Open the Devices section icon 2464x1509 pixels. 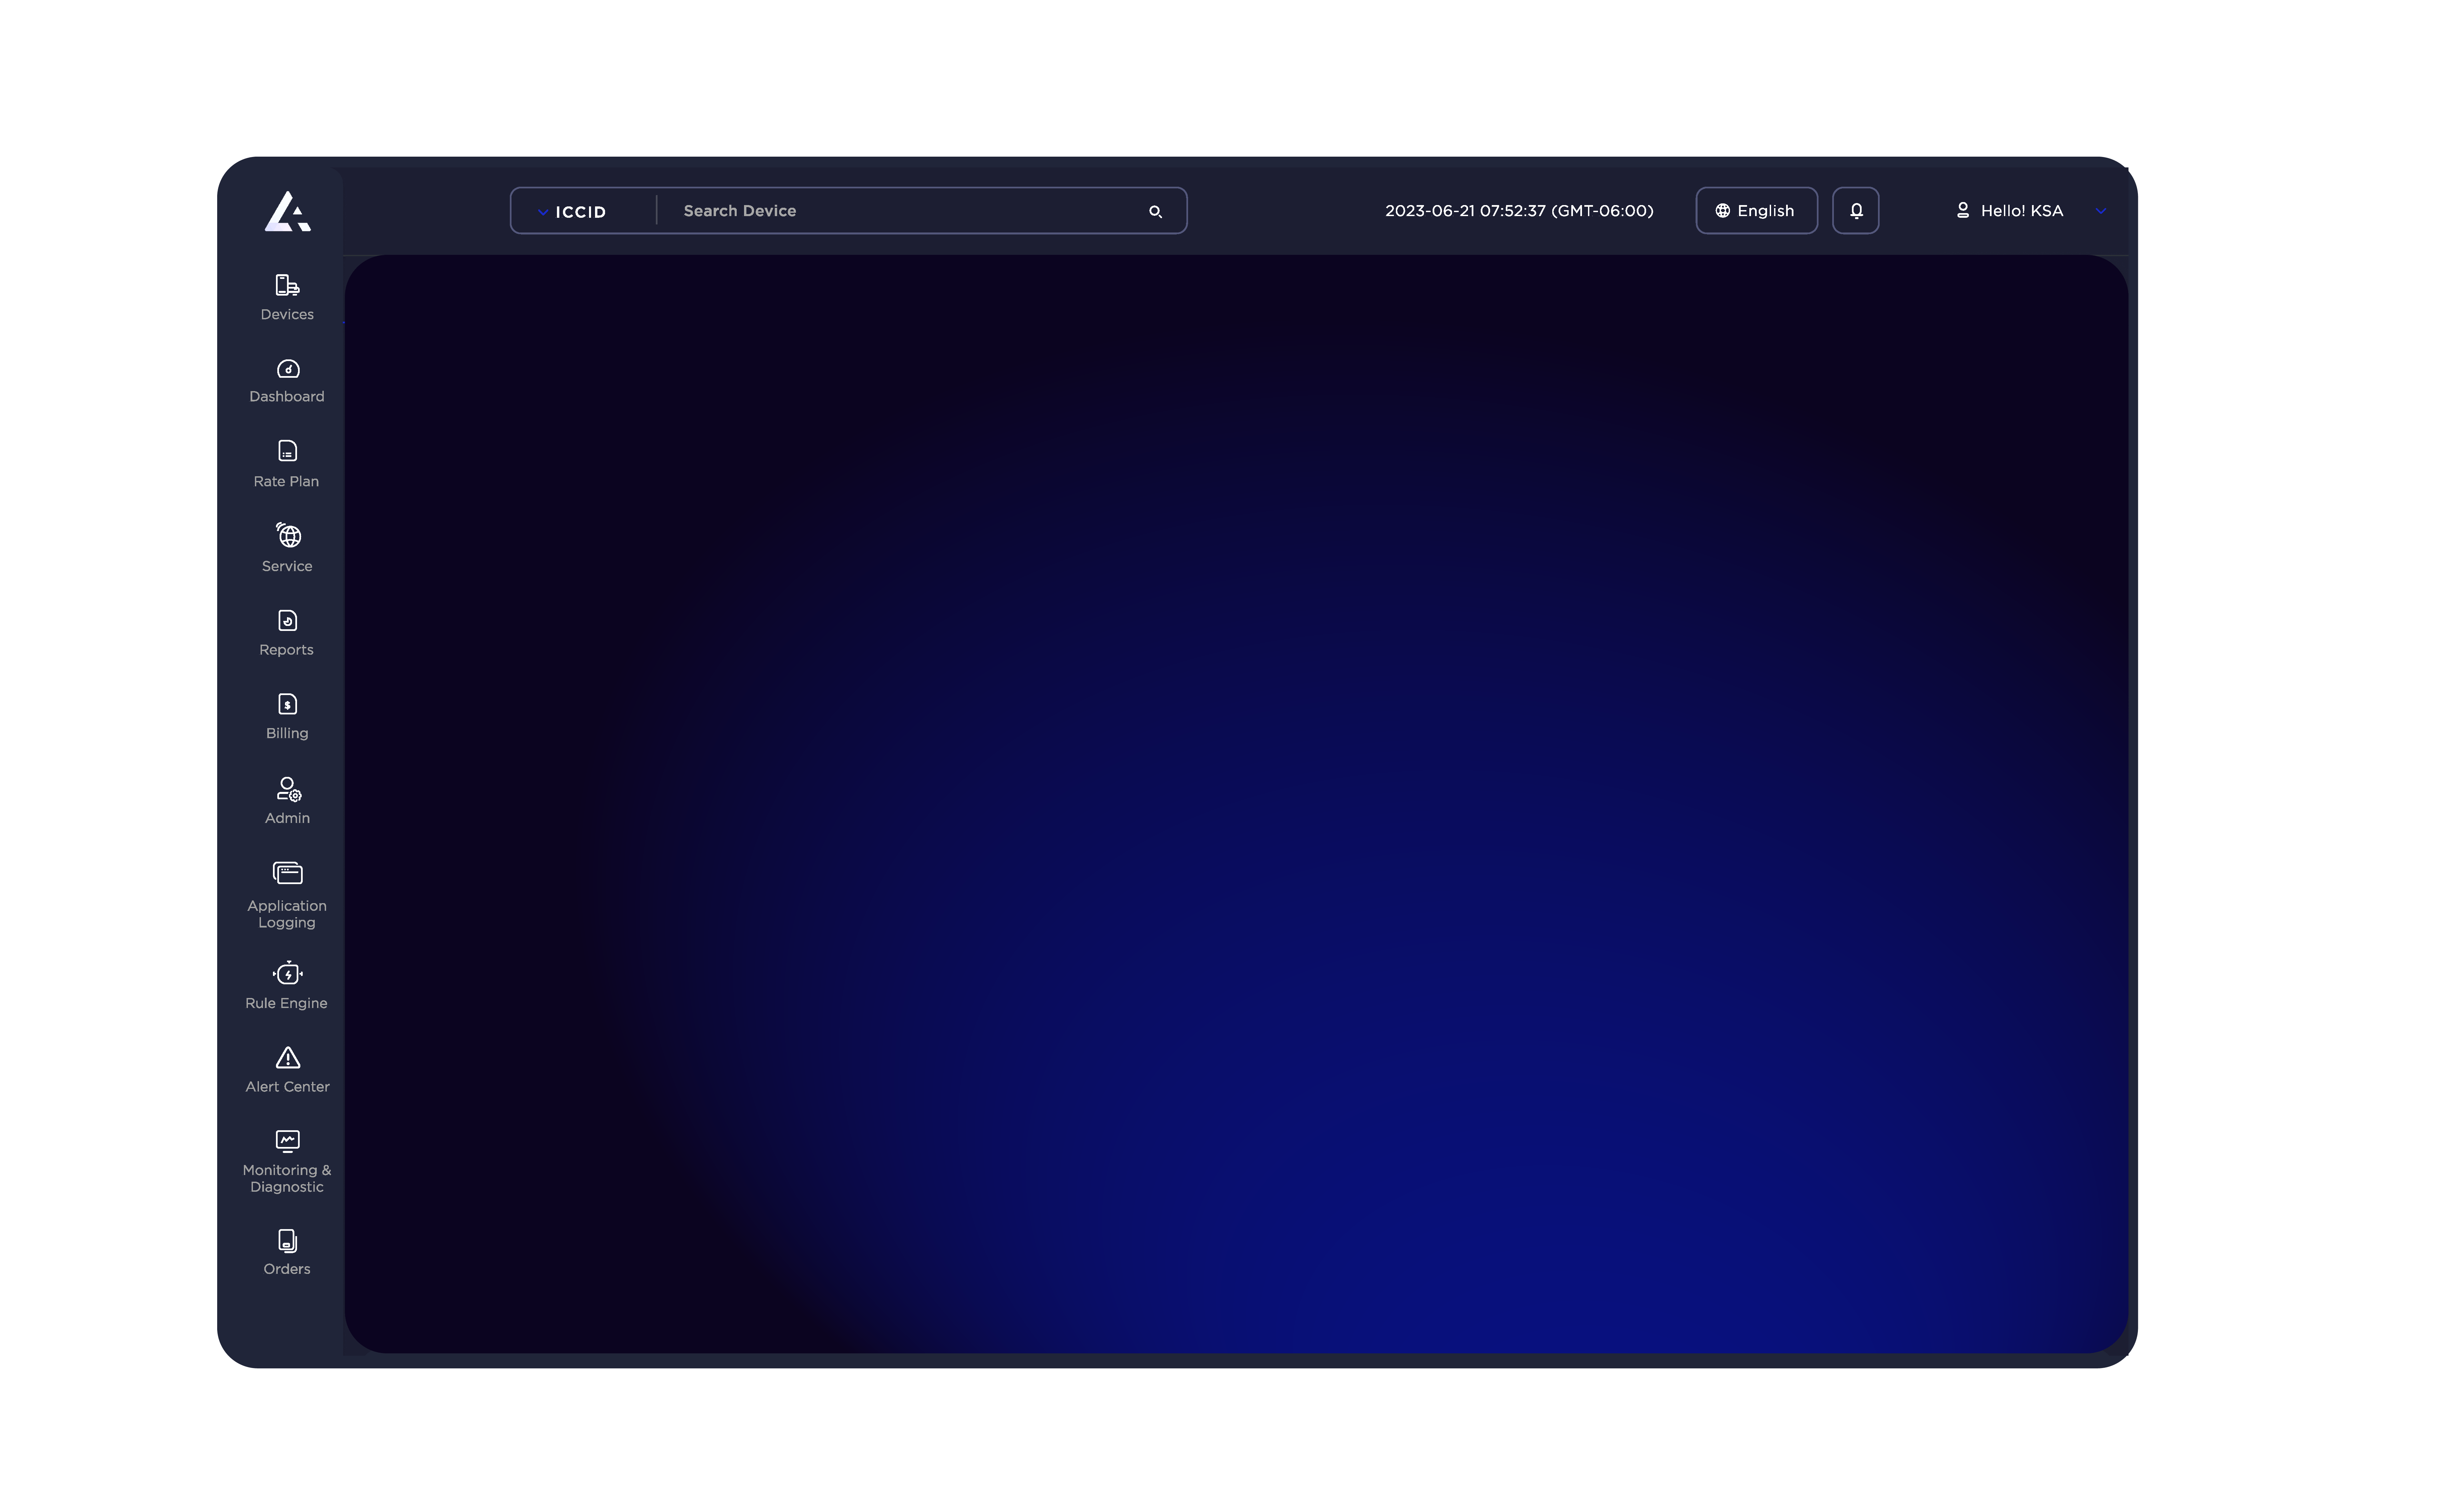[x=288, y=285]
